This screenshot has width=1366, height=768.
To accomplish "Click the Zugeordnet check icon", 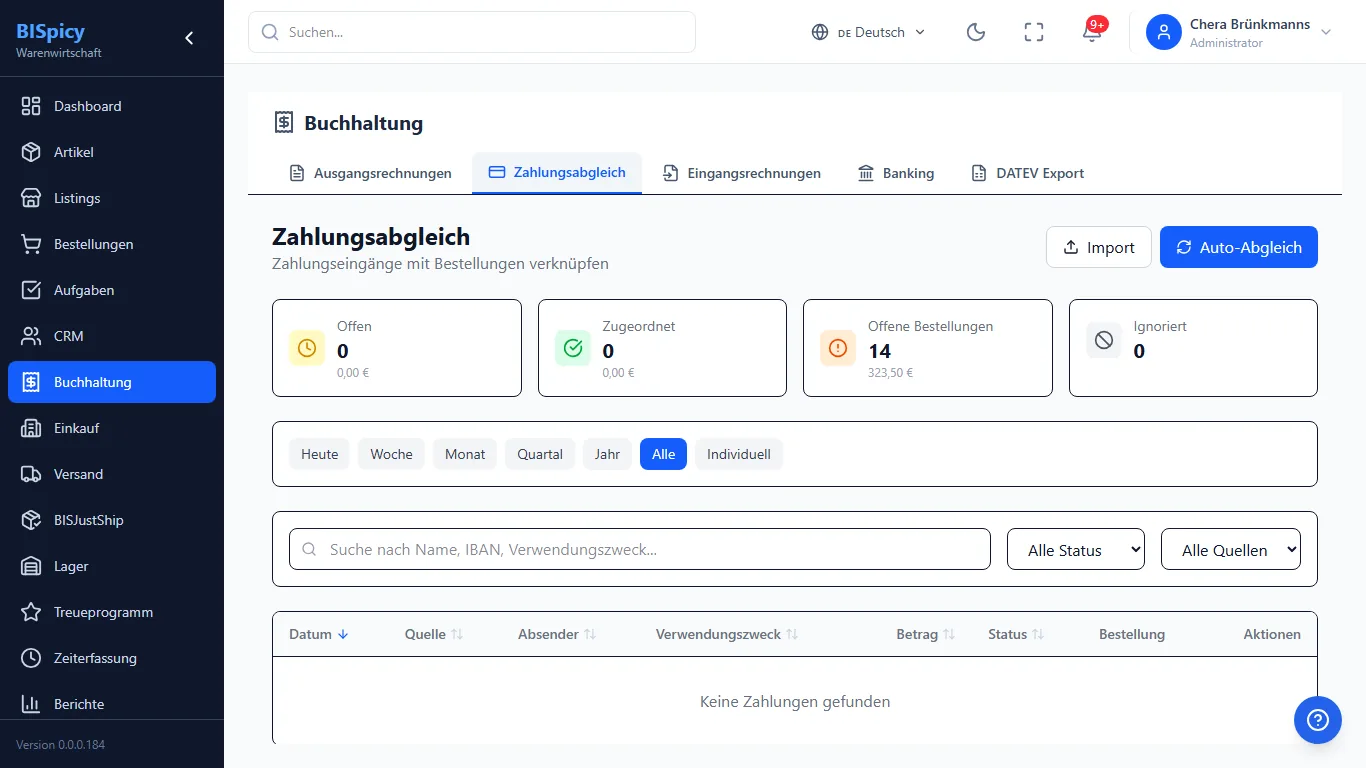I will (573, 348).
